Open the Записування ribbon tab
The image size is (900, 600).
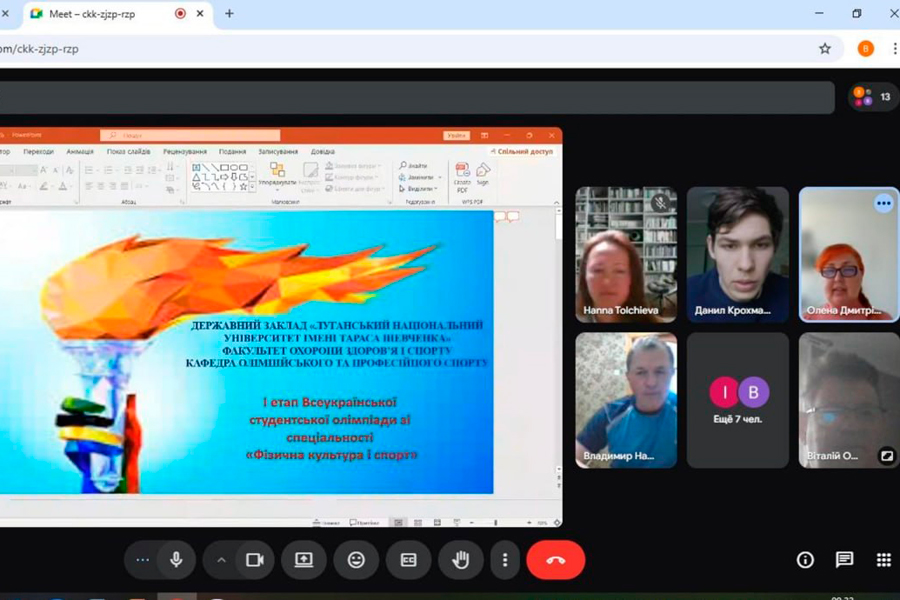(x=278, y=152)
